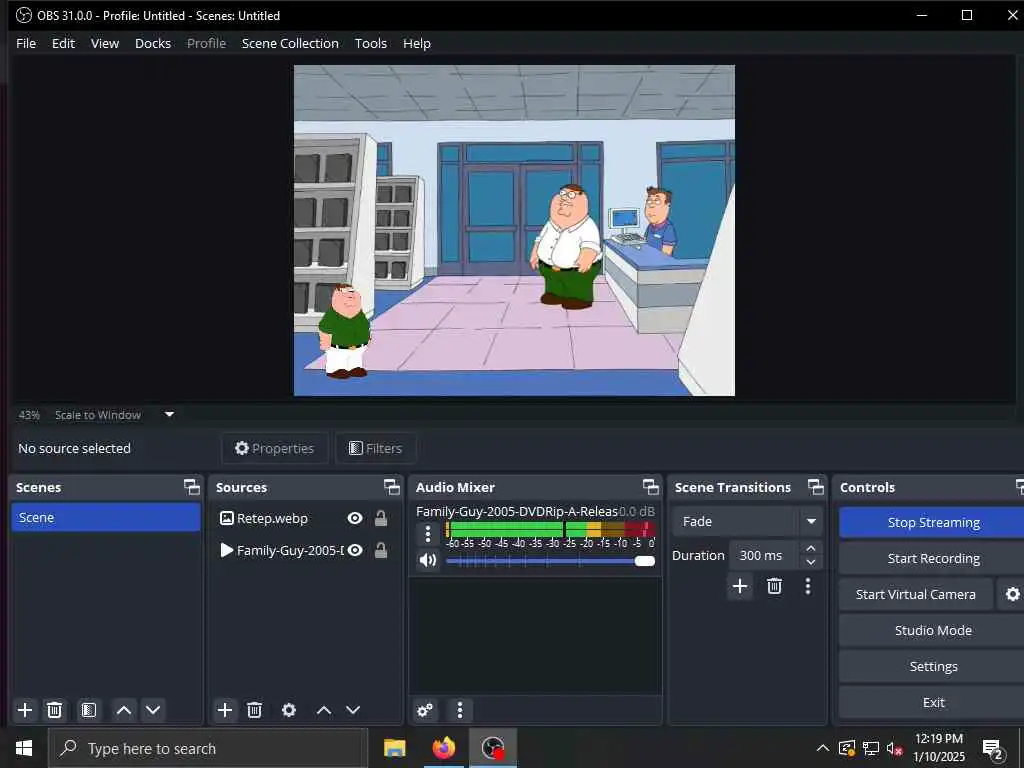Select the Scene entry in the Scenes list
Image resolution: width=1024 pixels, height=768 pixels.
(106, 517)
